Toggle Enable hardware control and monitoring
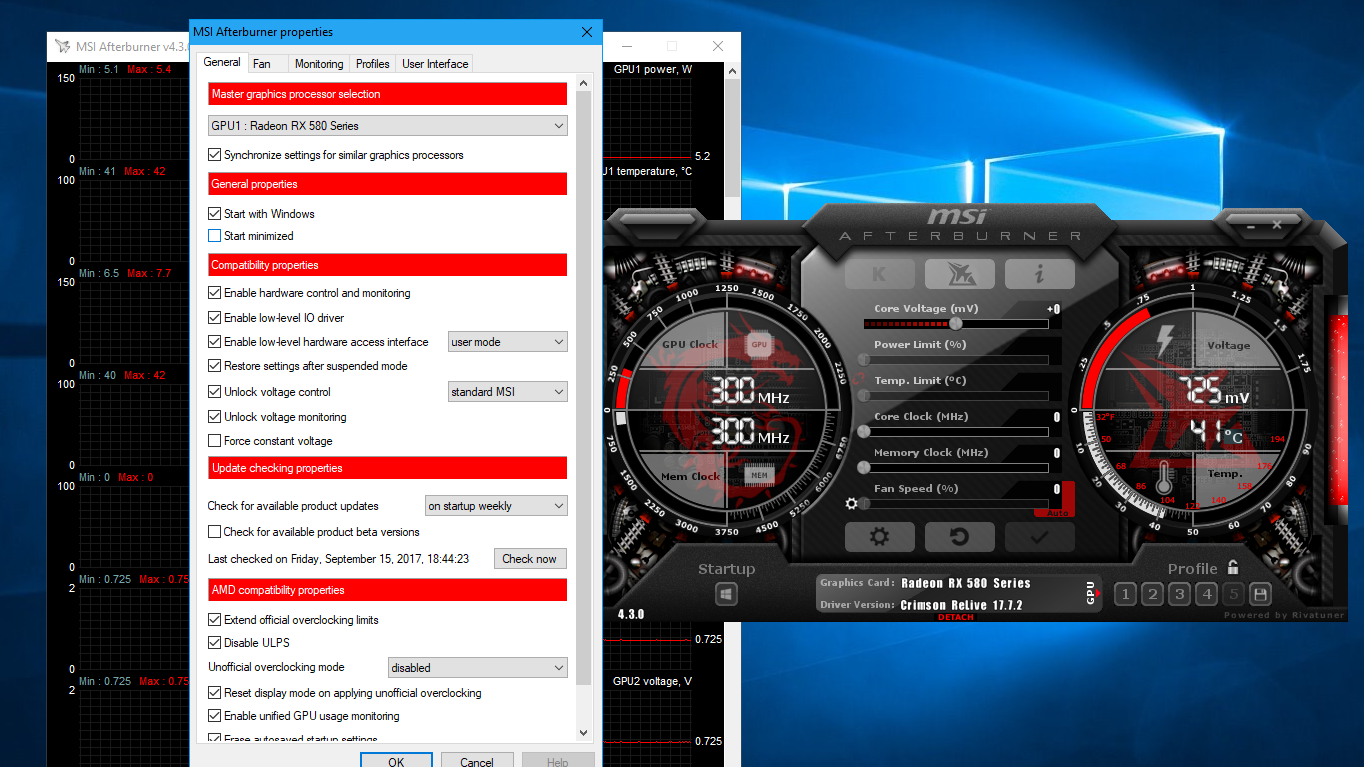 tap(214, 293)
